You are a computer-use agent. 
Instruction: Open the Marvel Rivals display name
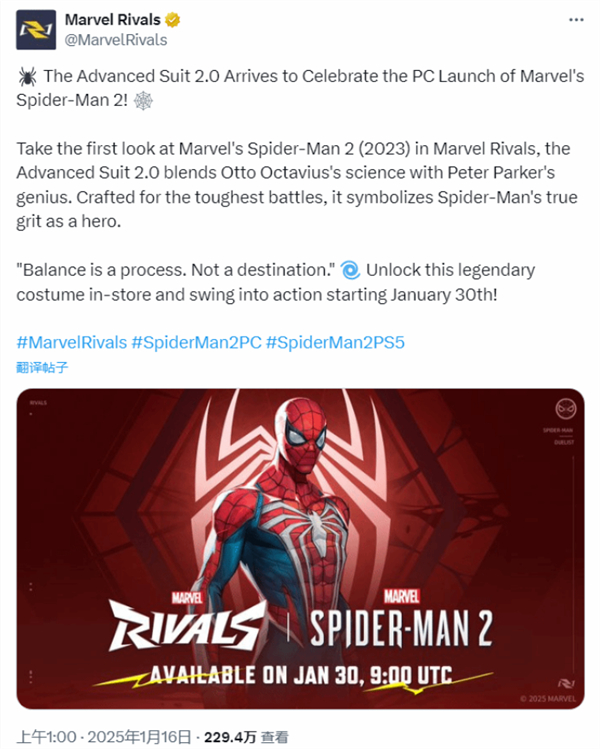click(113, 20)
